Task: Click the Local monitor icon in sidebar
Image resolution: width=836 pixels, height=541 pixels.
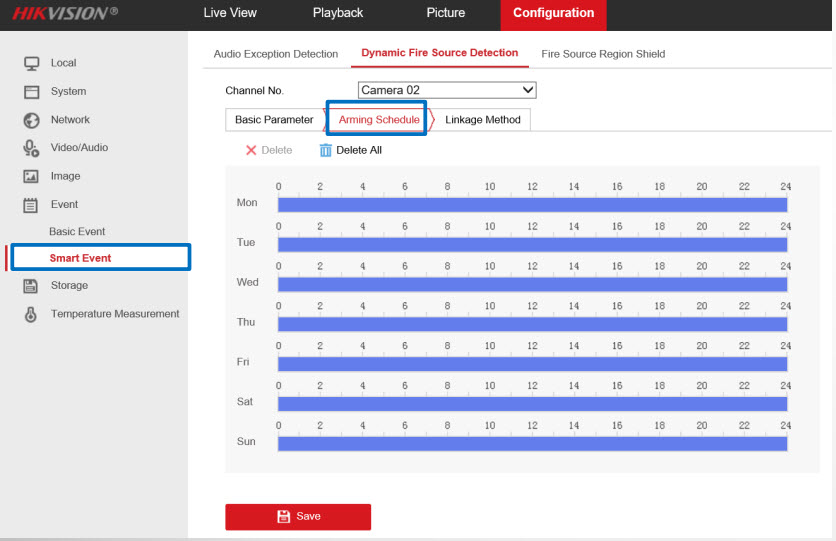Action: coord(31,63)
